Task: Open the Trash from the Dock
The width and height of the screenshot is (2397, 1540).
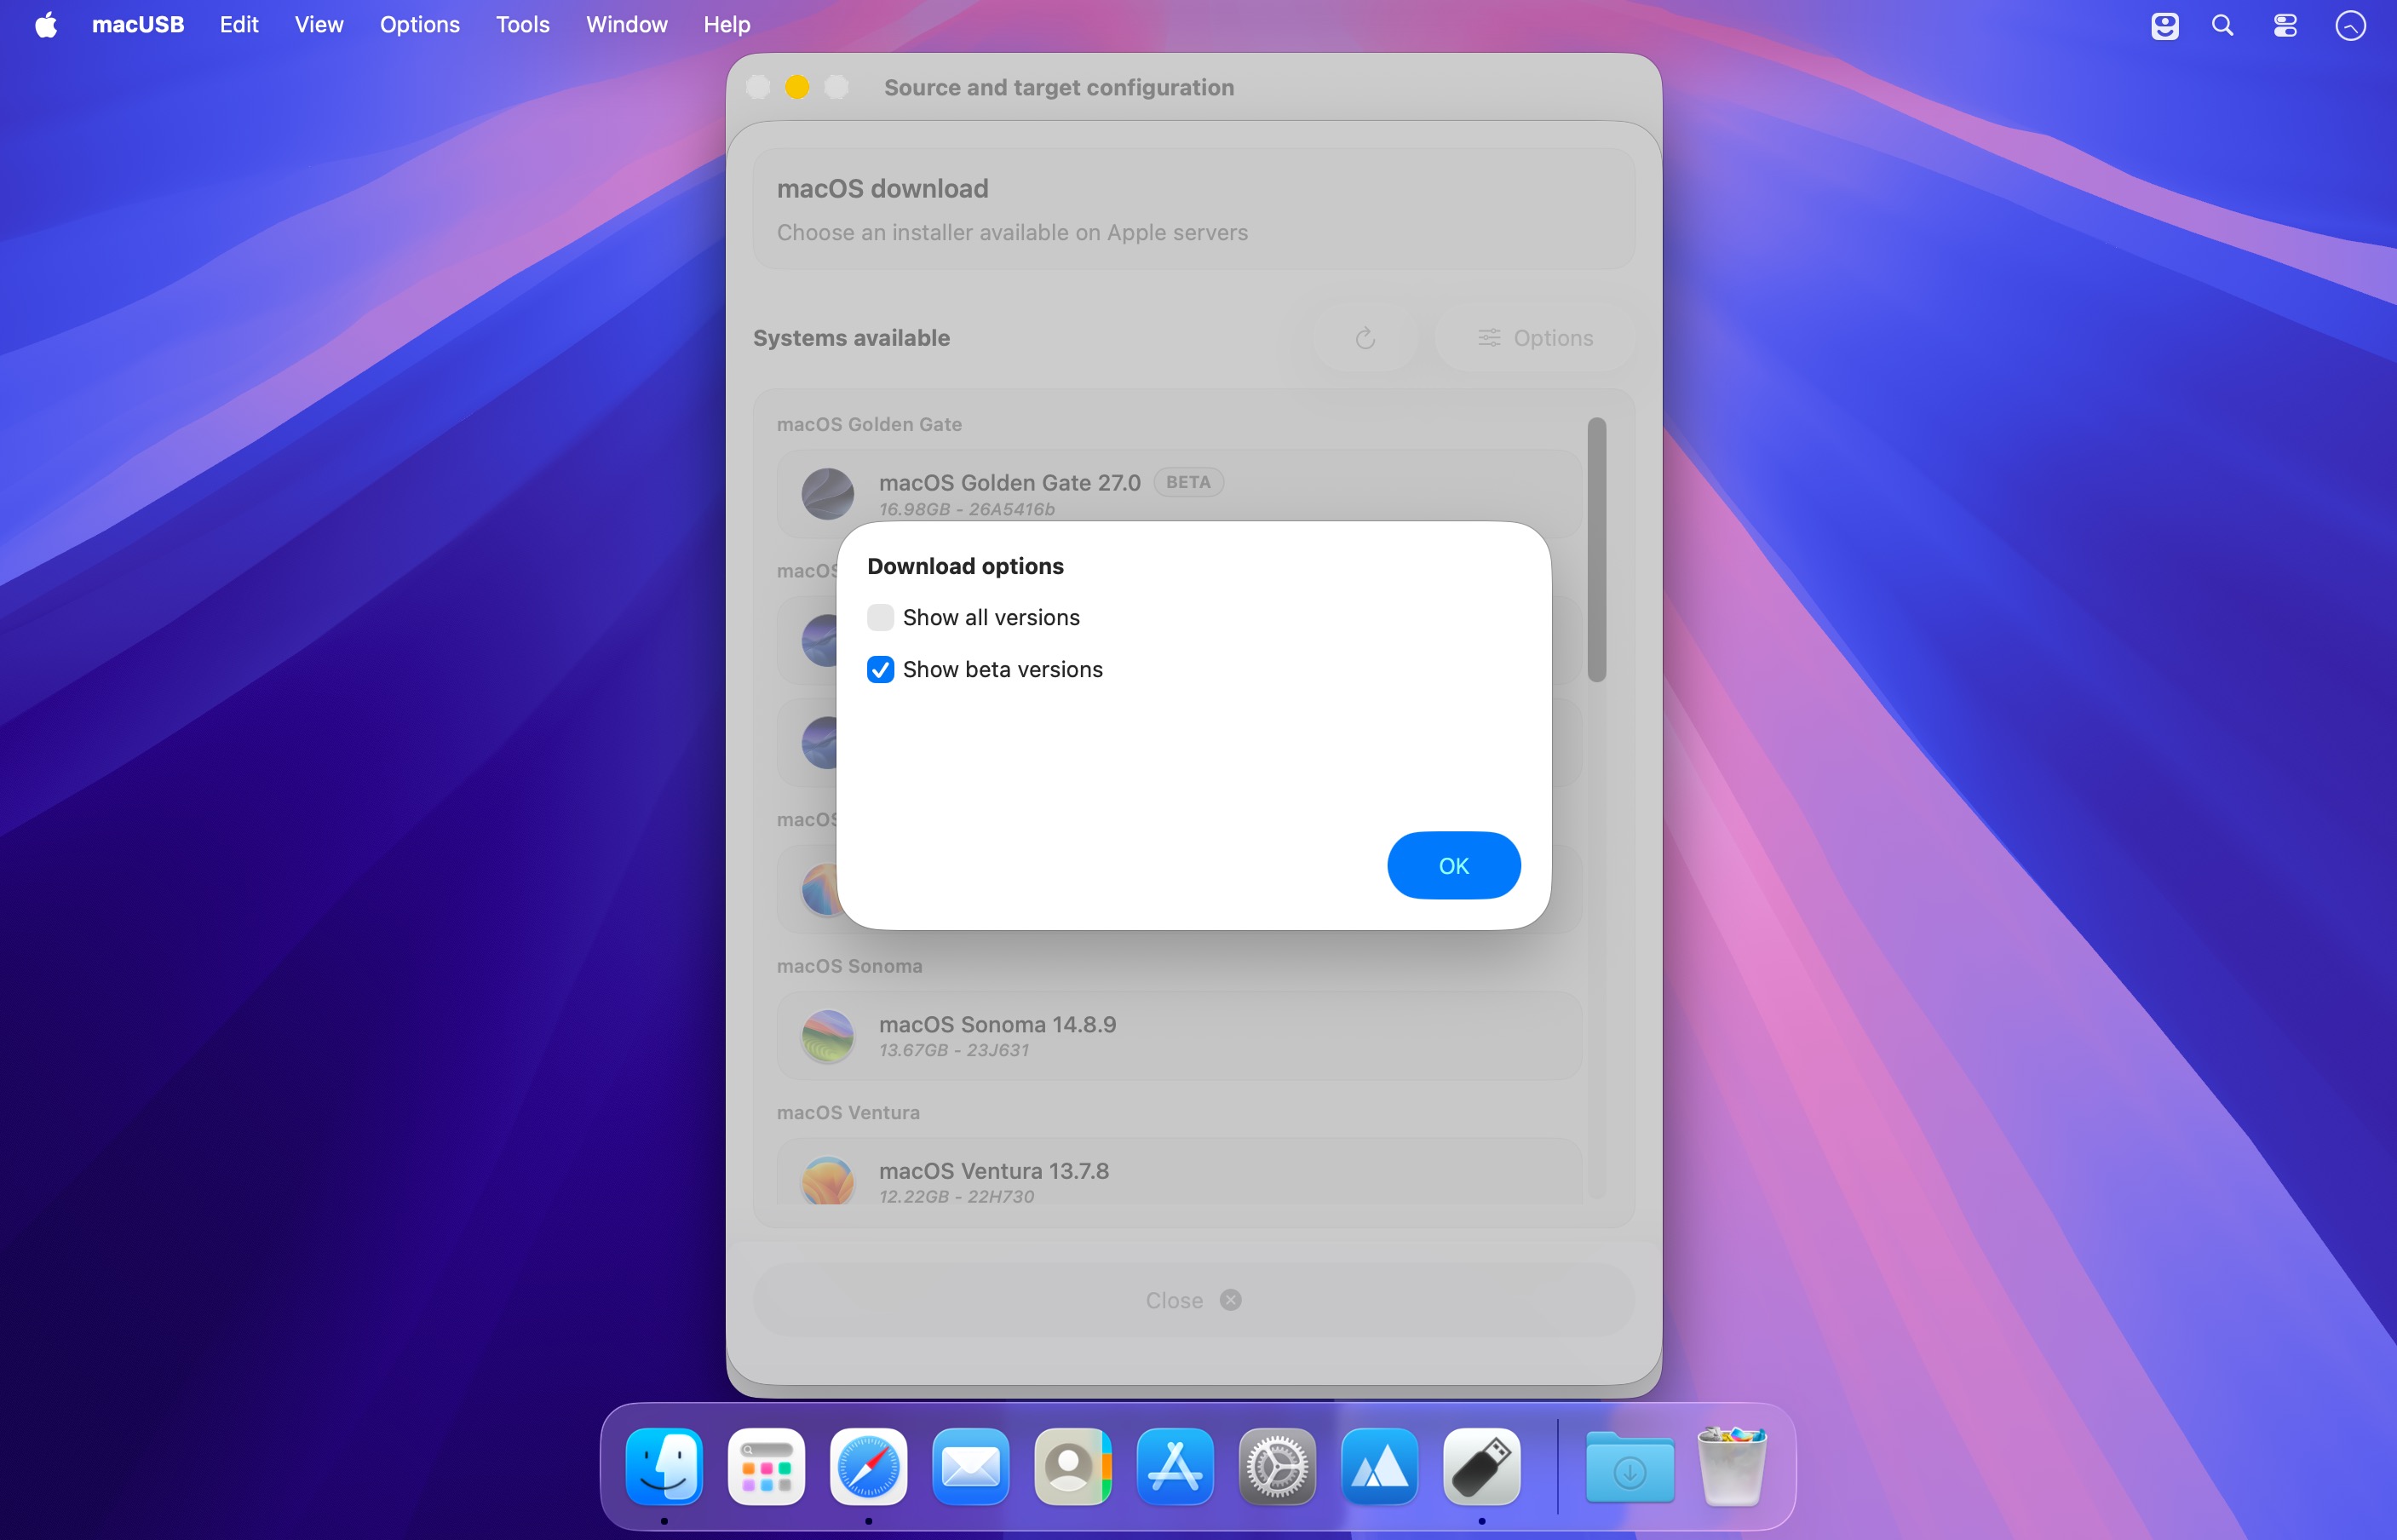Action: pyautogui.click(x=1732, y=1466)
